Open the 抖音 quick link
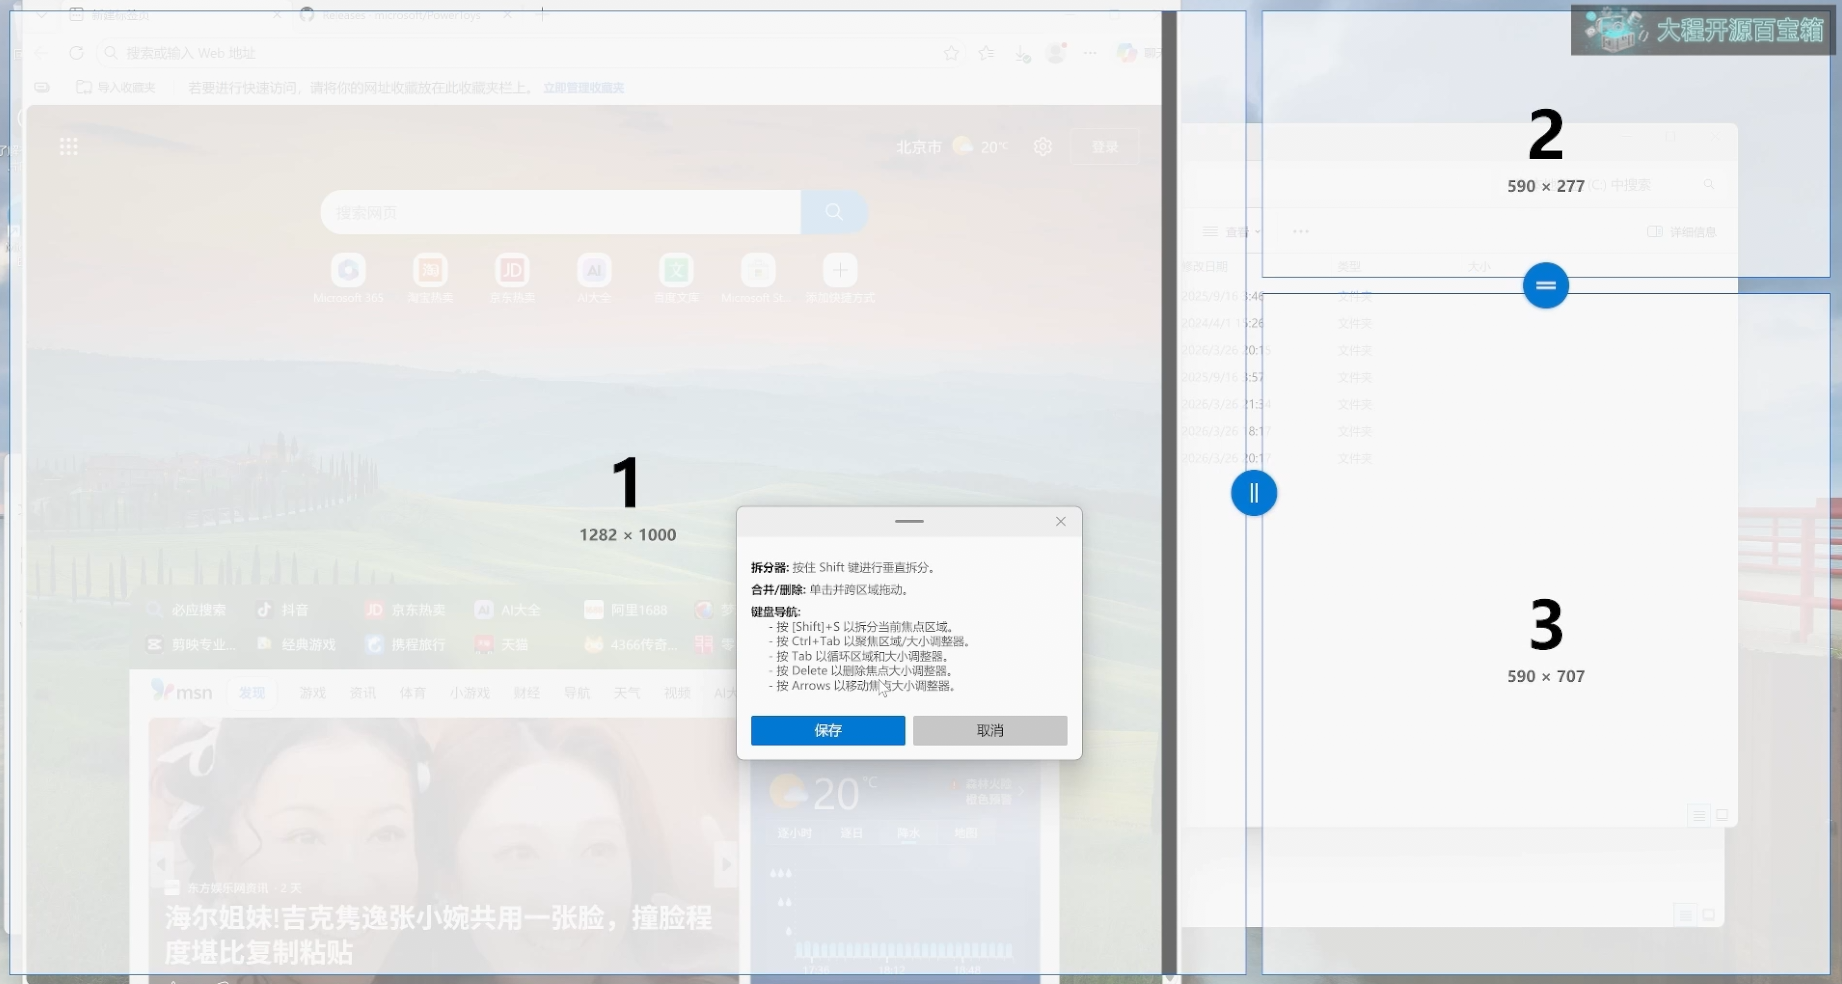 [283, 610]
